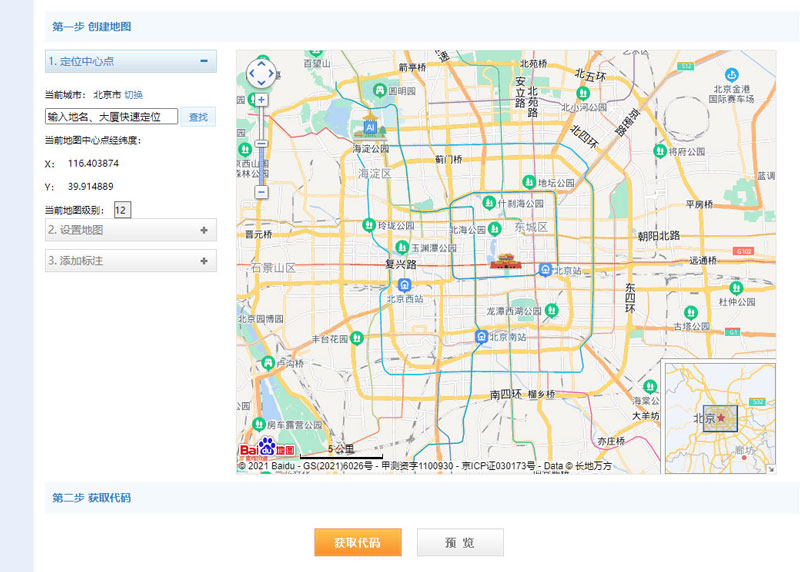800x572 pixels.
Task: Click the 第二步 获取代码 heading
Action: tap(92, 498)
